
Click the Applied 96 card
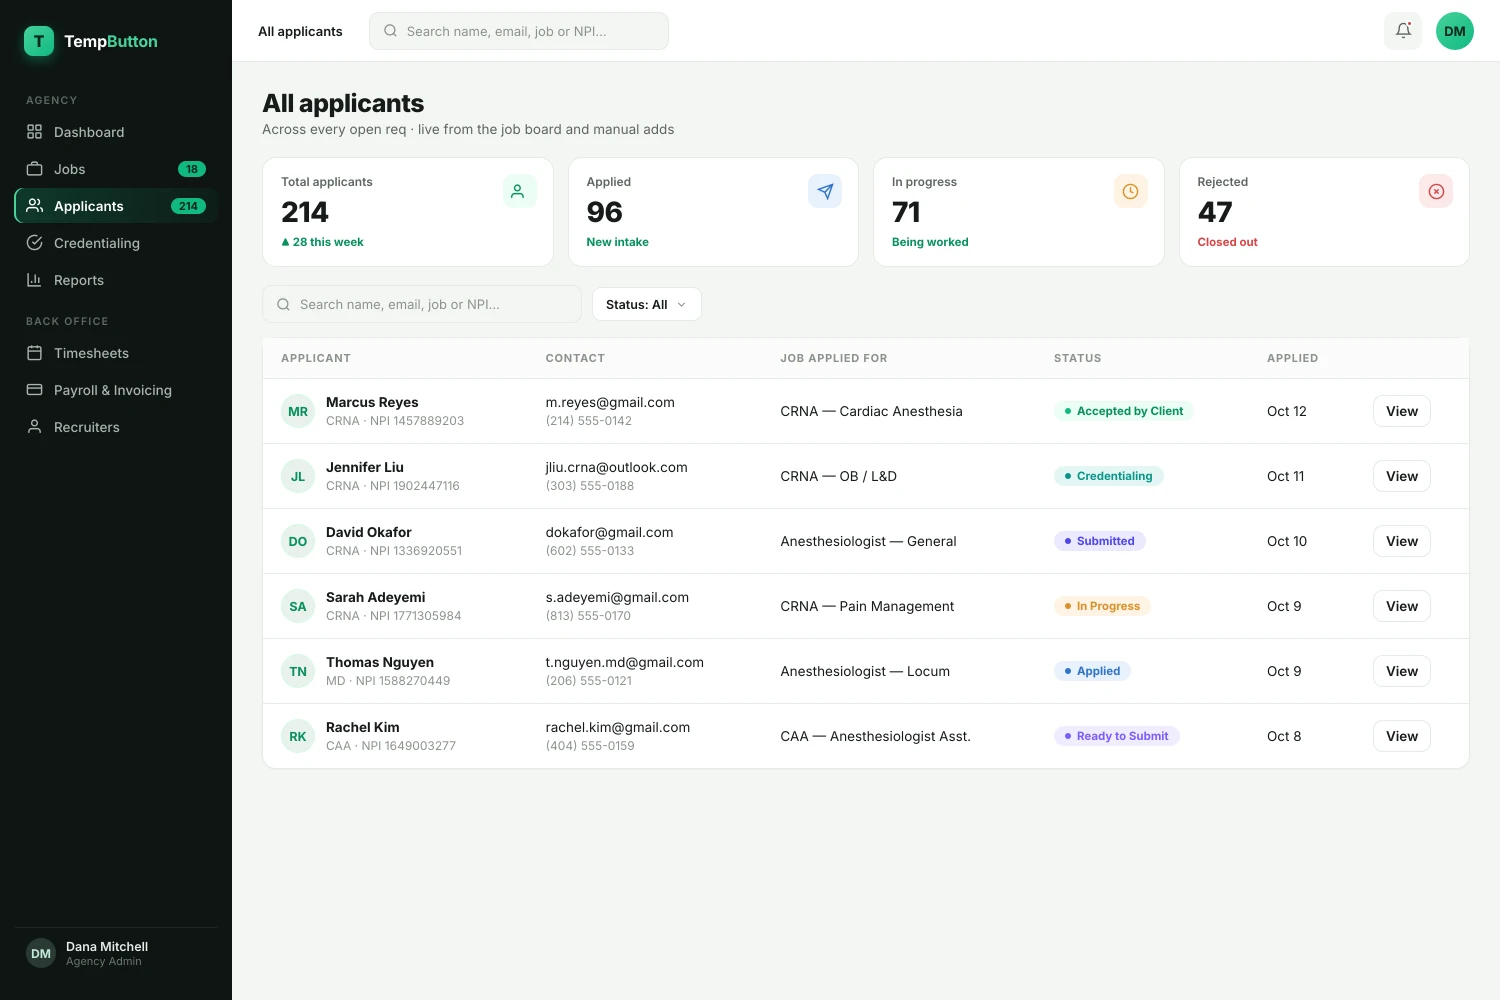pyautogui.click(x=713, y=212)
